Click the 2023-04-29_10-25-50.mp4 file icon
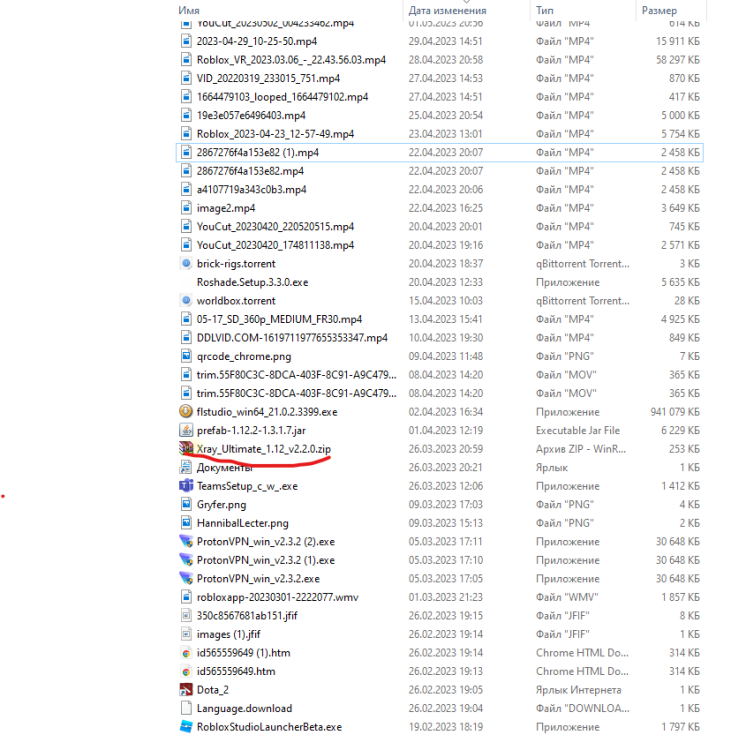731x750 pixels. tap(186, 41)
